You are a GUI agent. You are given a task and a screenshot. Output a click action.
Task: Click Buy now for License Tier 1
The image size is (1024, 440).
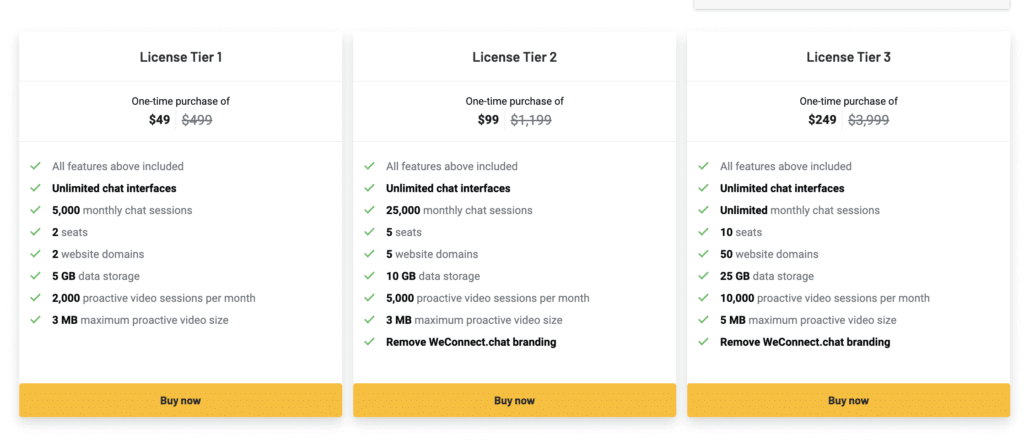(x=180, y=400)
